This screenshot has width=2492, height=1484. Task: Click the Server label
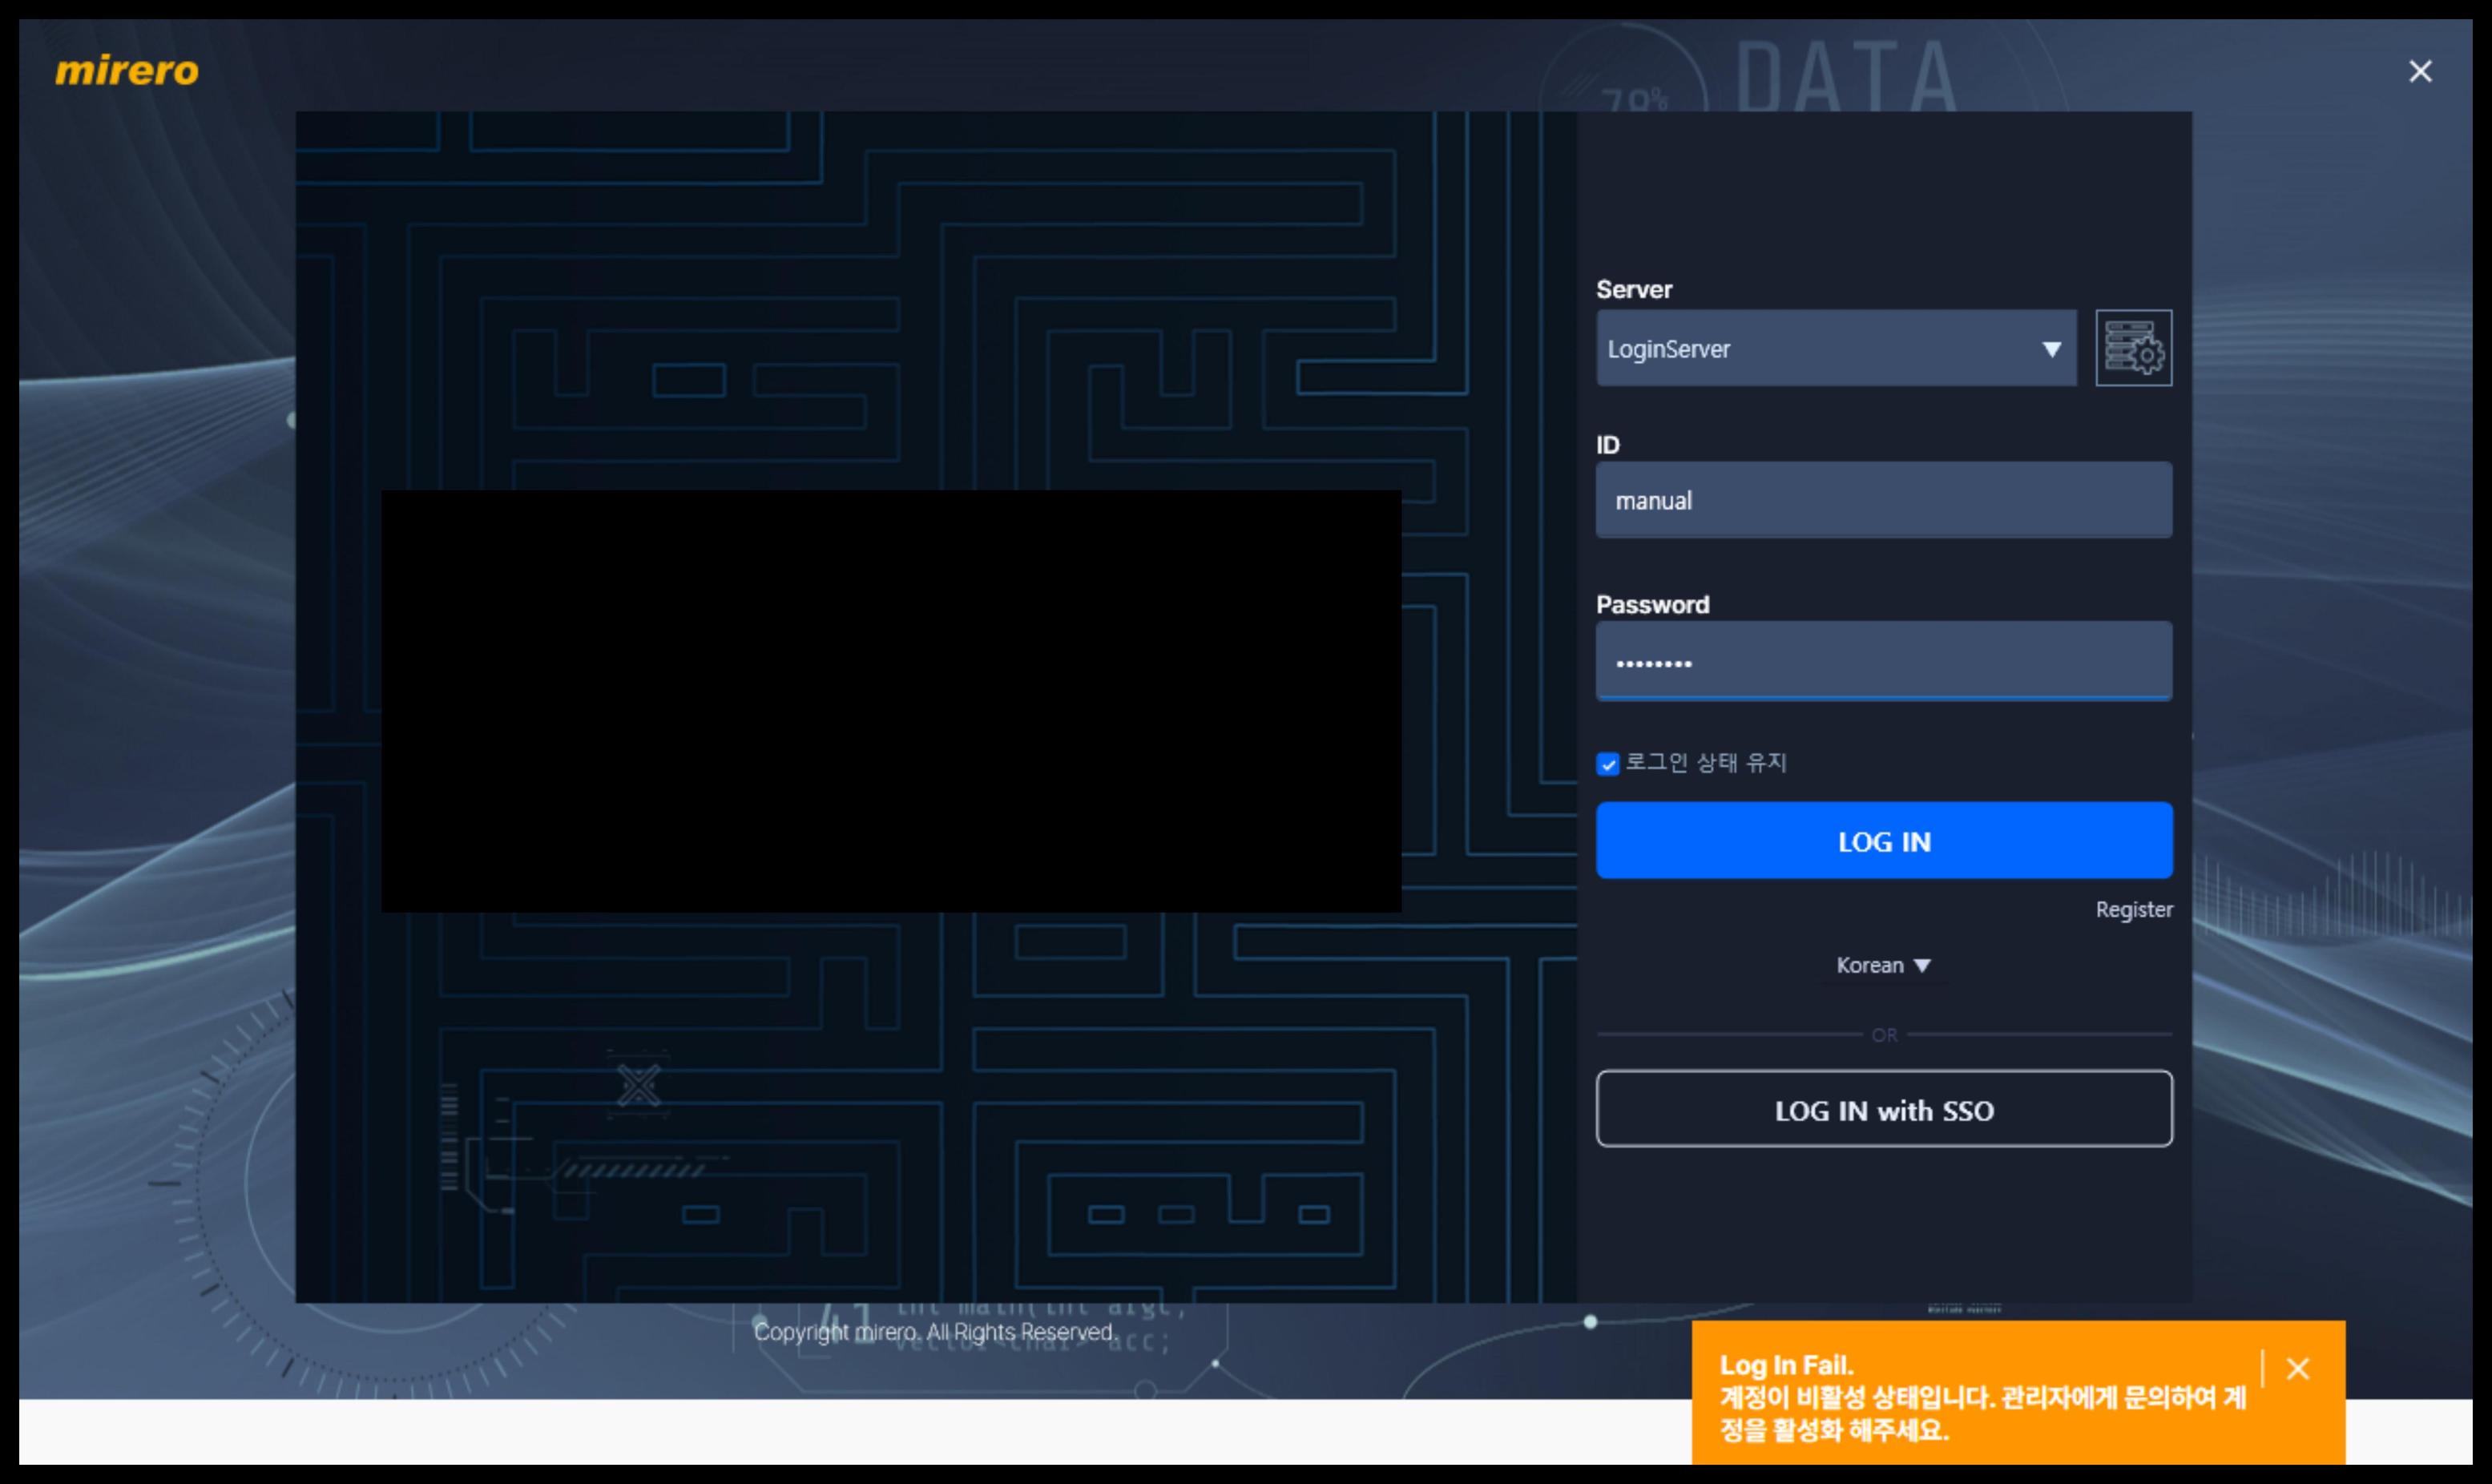point(1633,290)
